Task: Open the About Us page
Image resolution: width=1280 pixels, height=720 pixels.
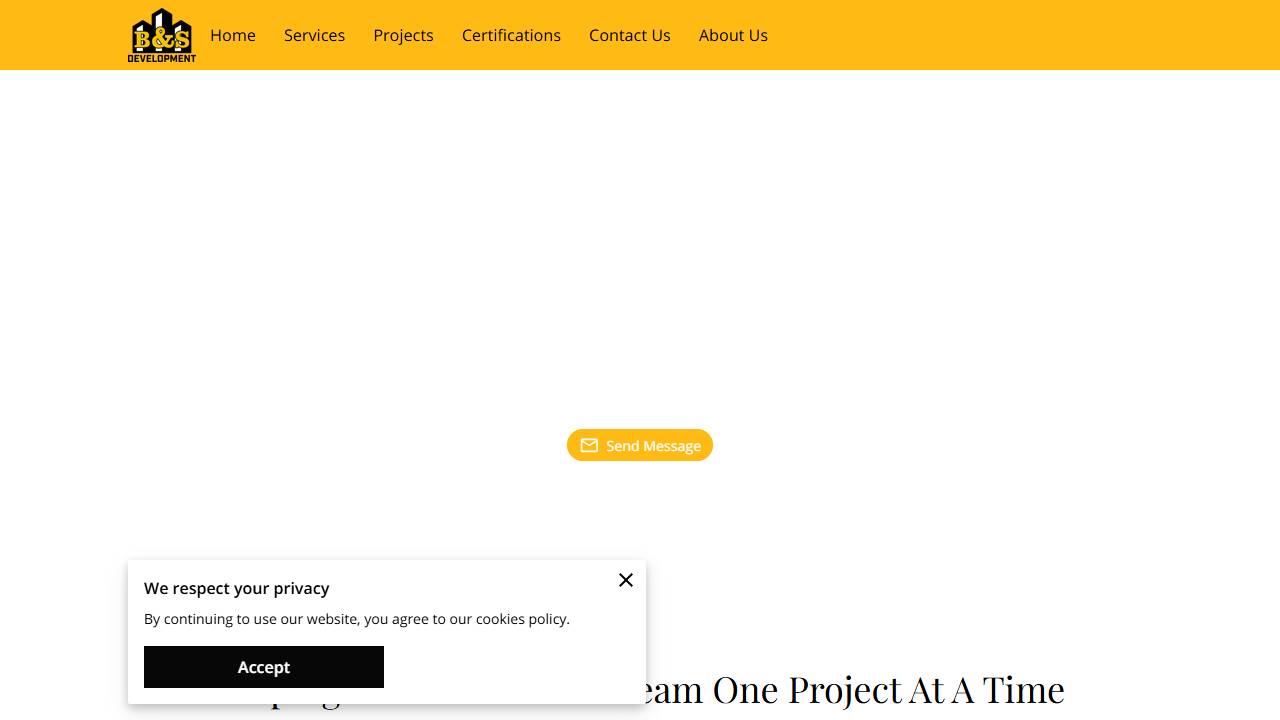Action: (733, 35)
